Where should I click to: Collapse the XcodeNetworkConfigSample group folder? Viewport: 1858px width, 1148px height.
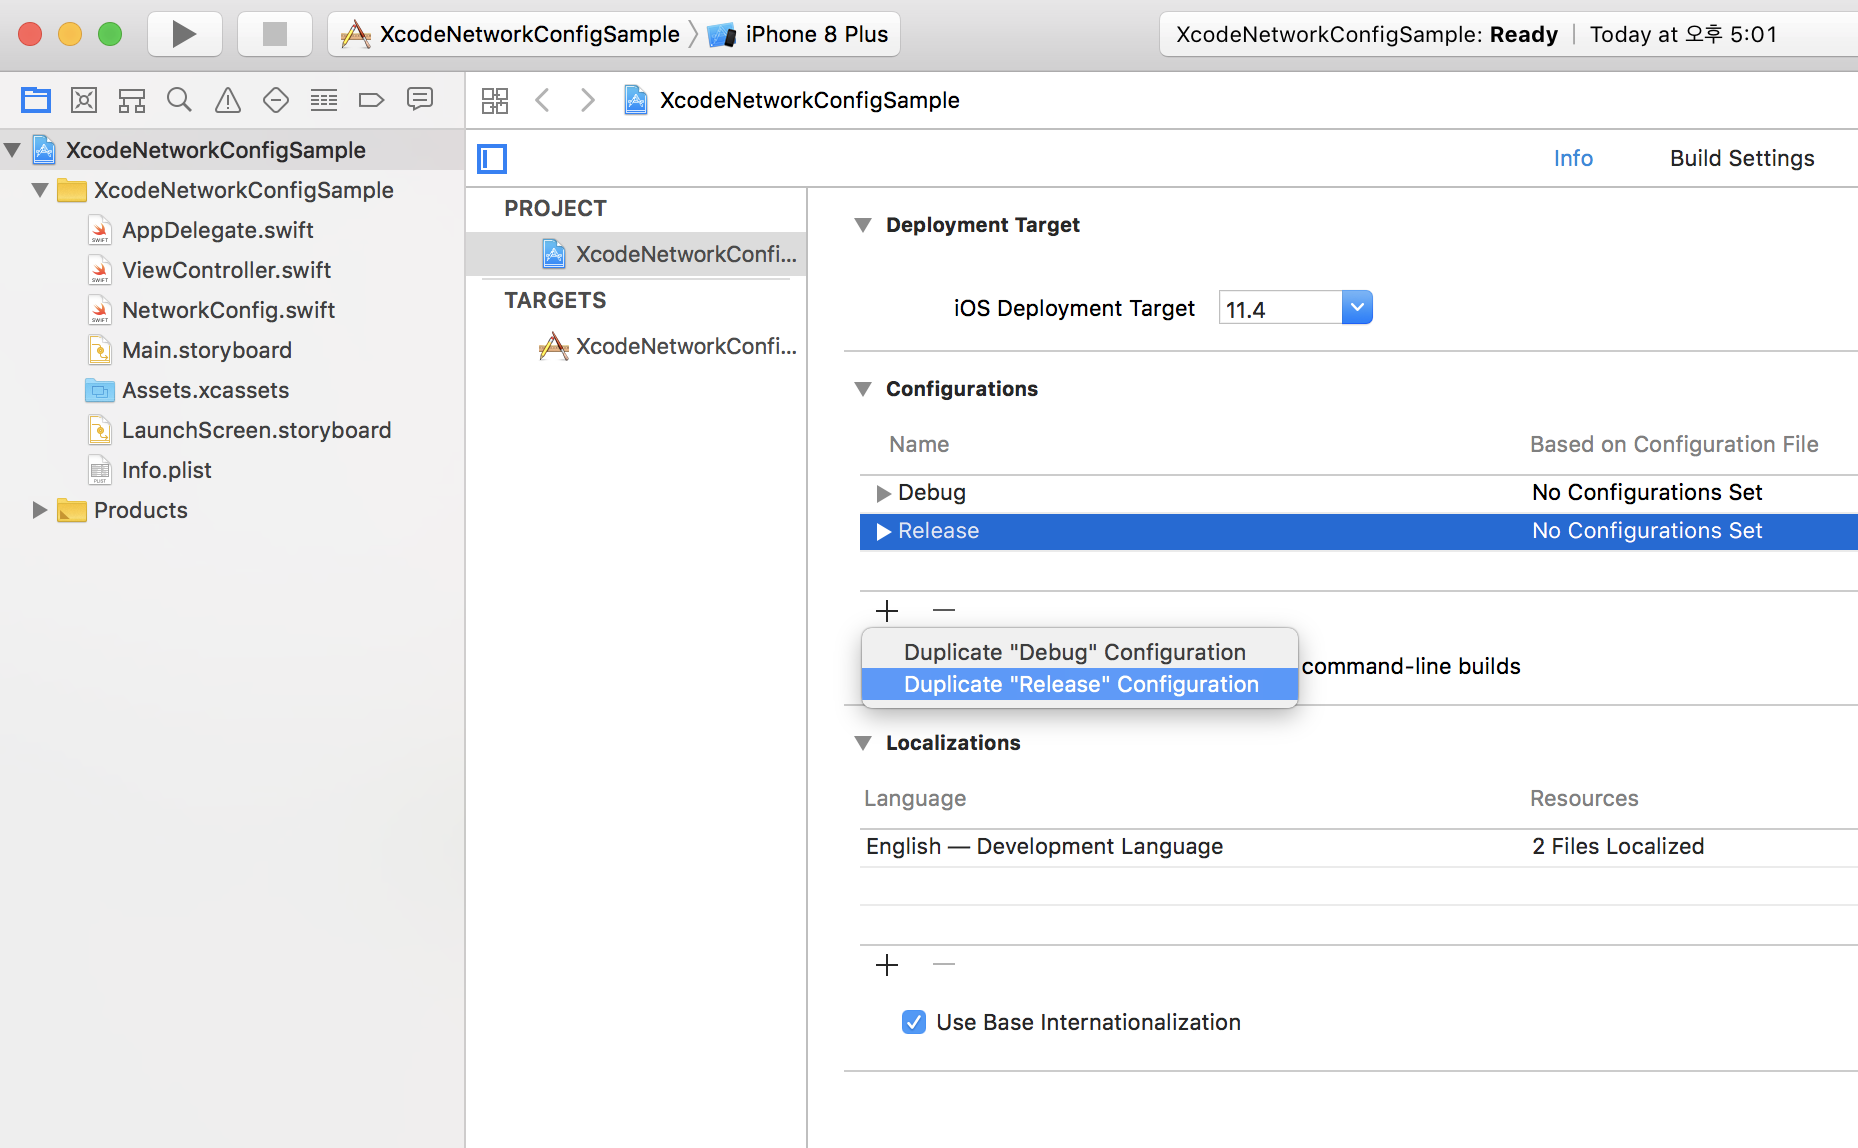pyautogui.click(x=41, y=190)
